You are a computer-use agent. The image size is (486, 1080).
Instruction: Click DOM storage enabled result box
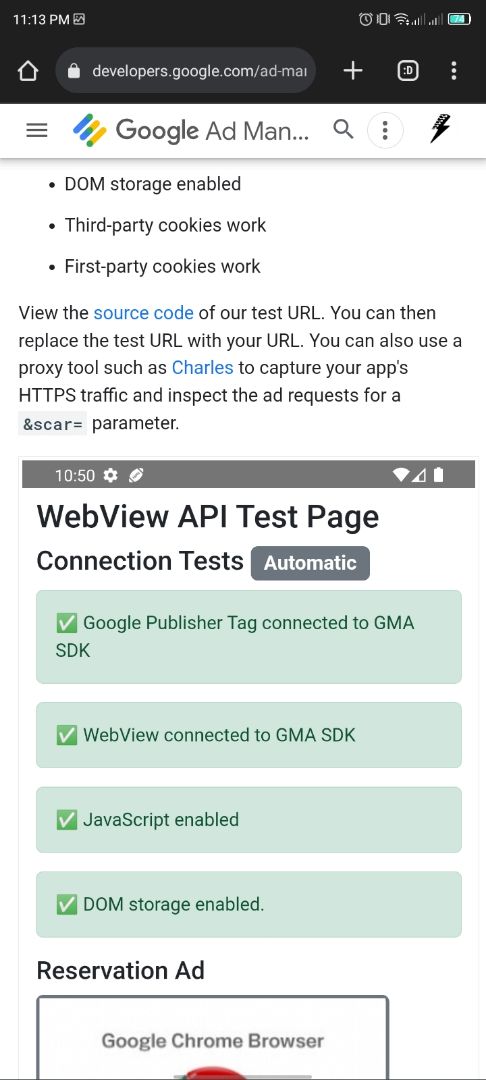click(249, 904)
